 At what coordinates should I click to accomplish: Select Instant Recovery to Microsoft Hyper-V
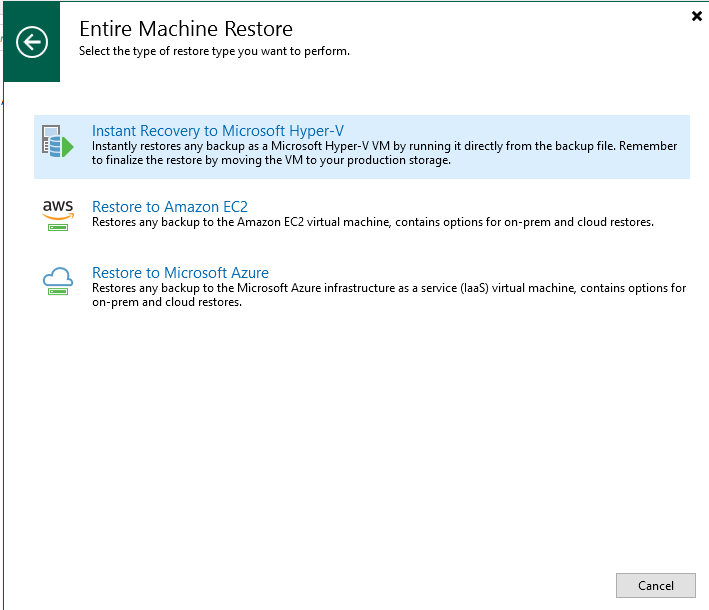click(217, 131)
